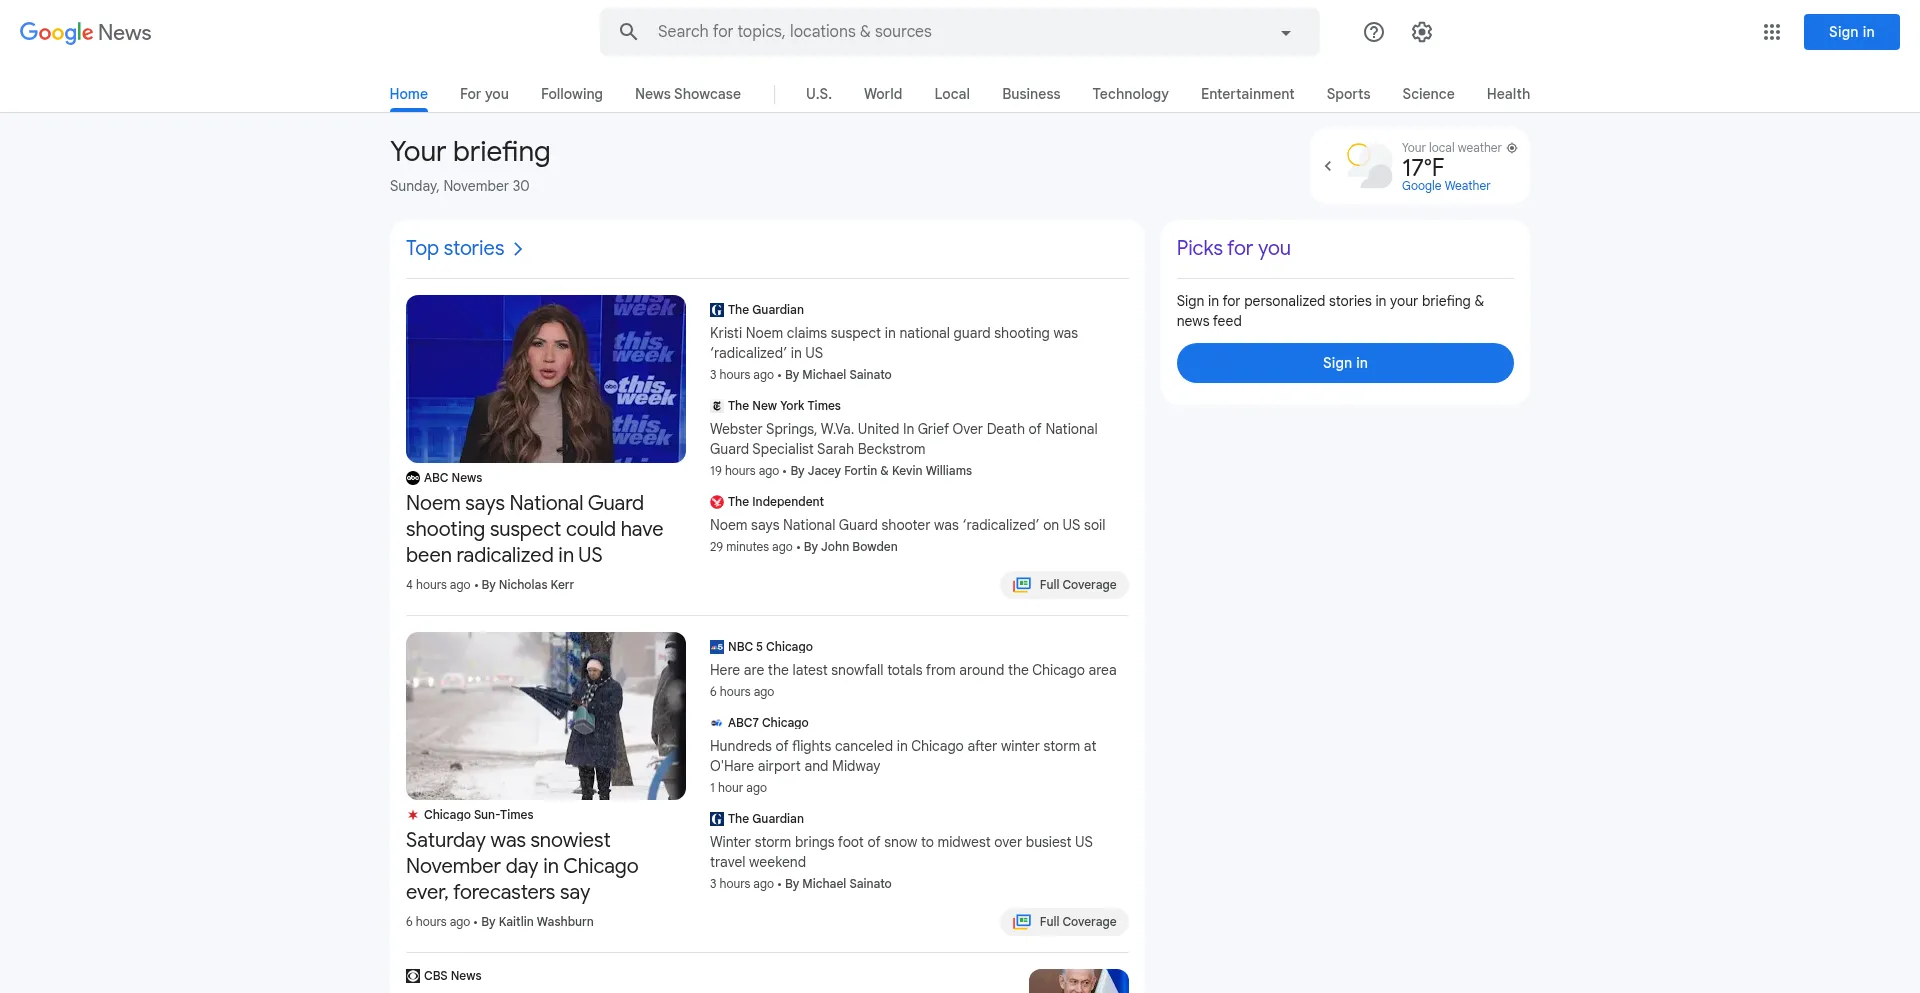Viewport: 1920px width, 993px height.
Task: Go to the For you tab
Action: tap(484, 94)
